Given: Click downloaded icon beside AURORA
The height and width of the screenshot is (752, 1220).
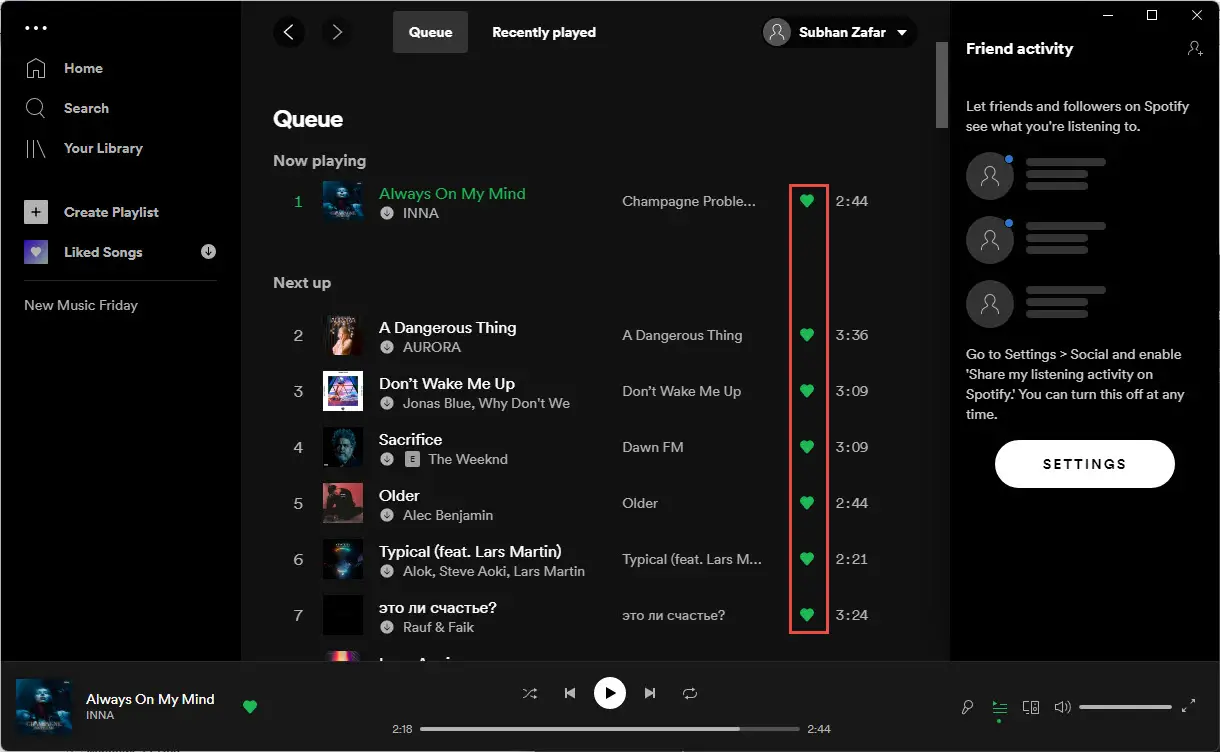Looking at the screenshot, I should pos(387,347).
